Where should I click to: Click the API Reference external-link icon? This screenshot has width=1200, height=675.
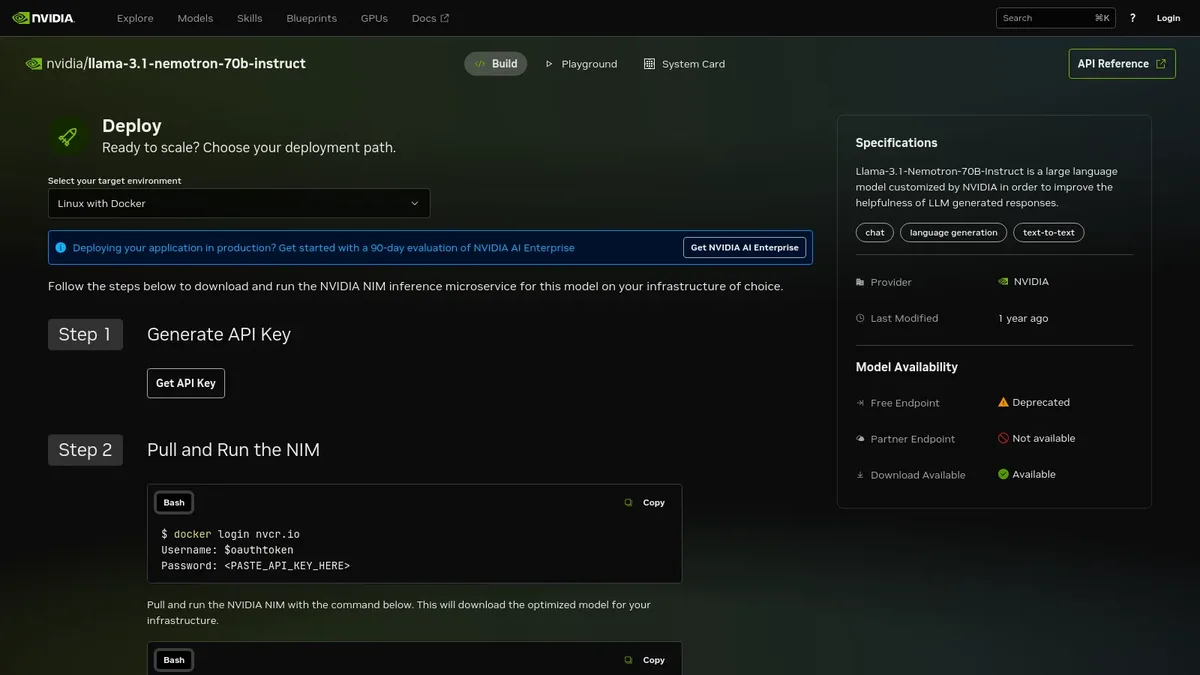[x=1161, y=64]
